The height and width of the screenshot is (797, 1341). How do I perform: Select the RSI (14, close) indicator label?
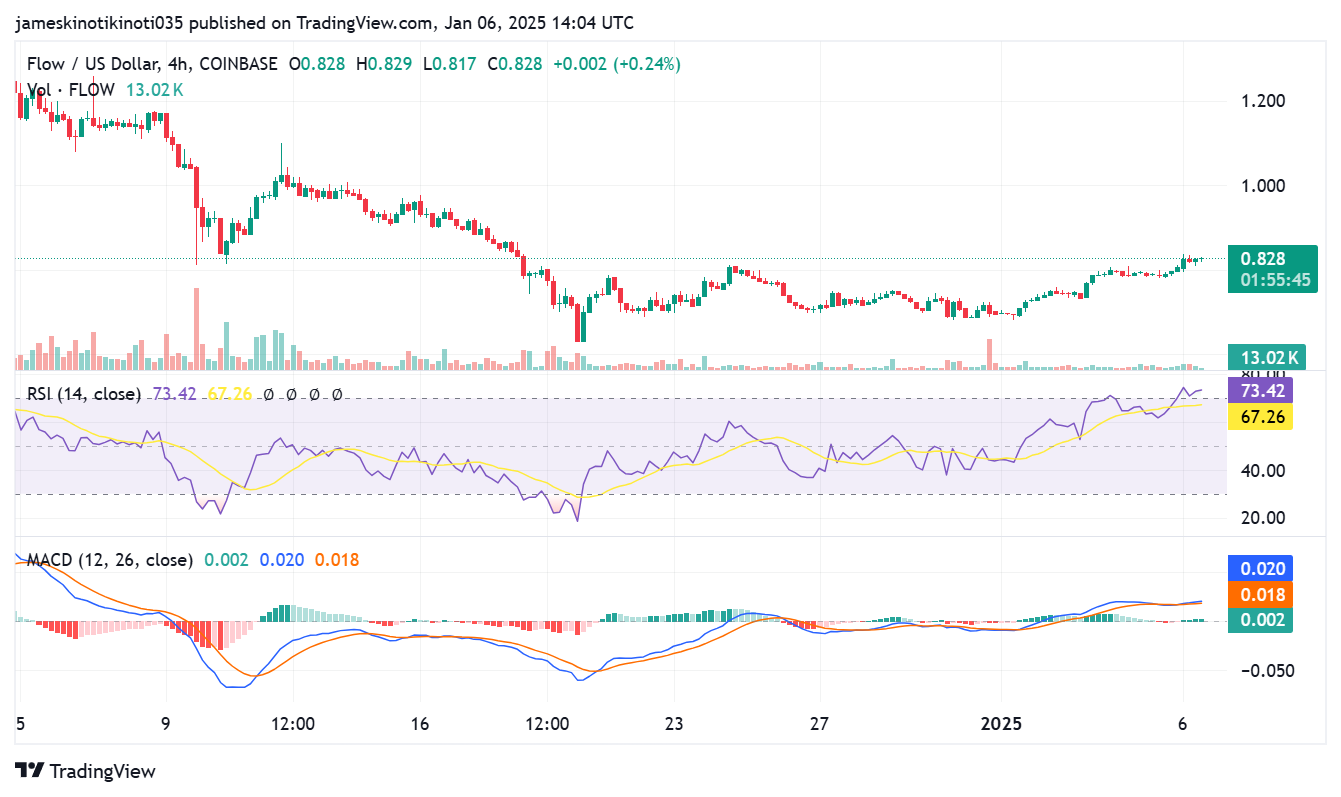[83, 394]
